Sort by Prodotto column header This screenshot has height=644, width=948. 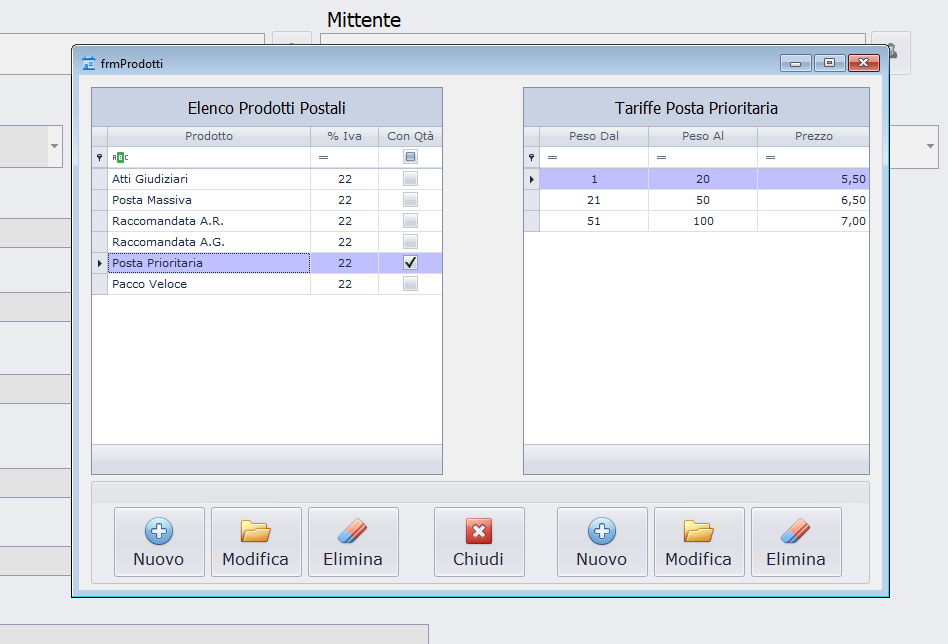[x=208, y=136]
